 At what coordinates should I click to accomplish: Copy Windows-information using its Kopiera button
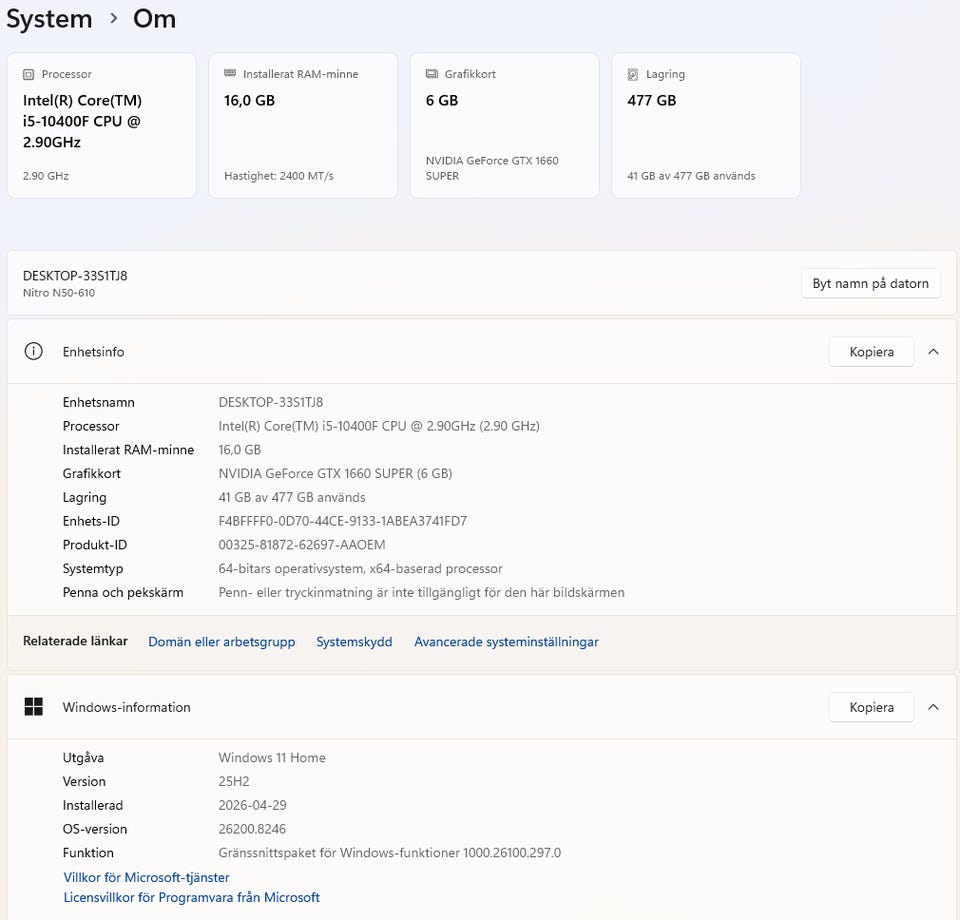click(871, 707)
